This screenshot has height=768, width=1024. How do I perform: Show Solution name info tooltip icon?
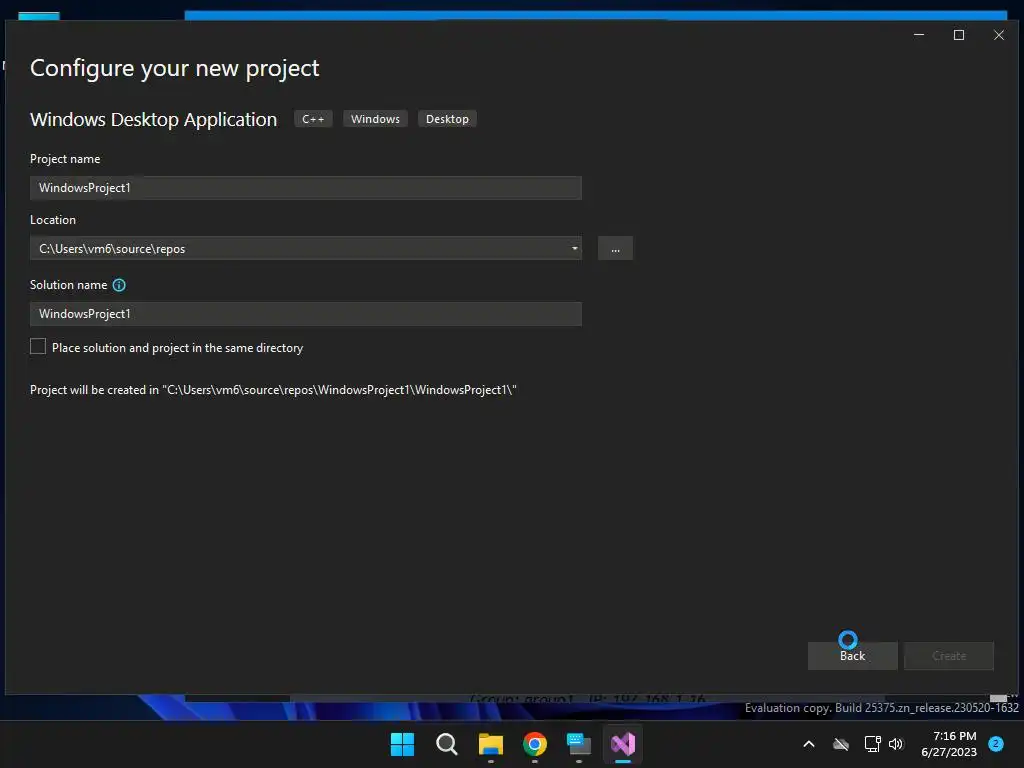[119, 285]
